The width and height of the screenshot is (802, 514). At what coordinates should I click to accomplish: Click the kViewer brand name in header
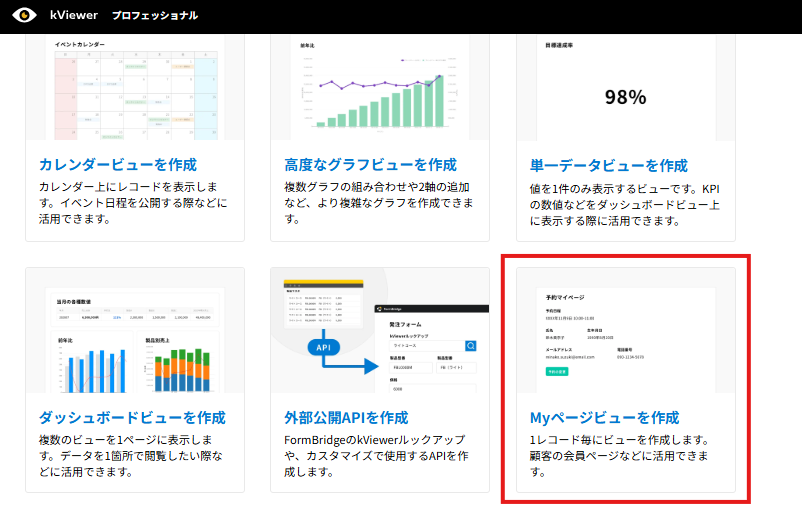pyautogui.click(x=73, y=16)
